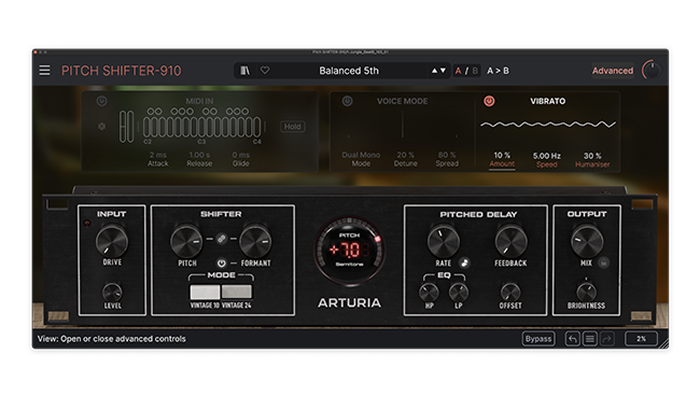Enable the MIDI In power button
Viewport: 700px width, 400px height.
coord(101,101)
